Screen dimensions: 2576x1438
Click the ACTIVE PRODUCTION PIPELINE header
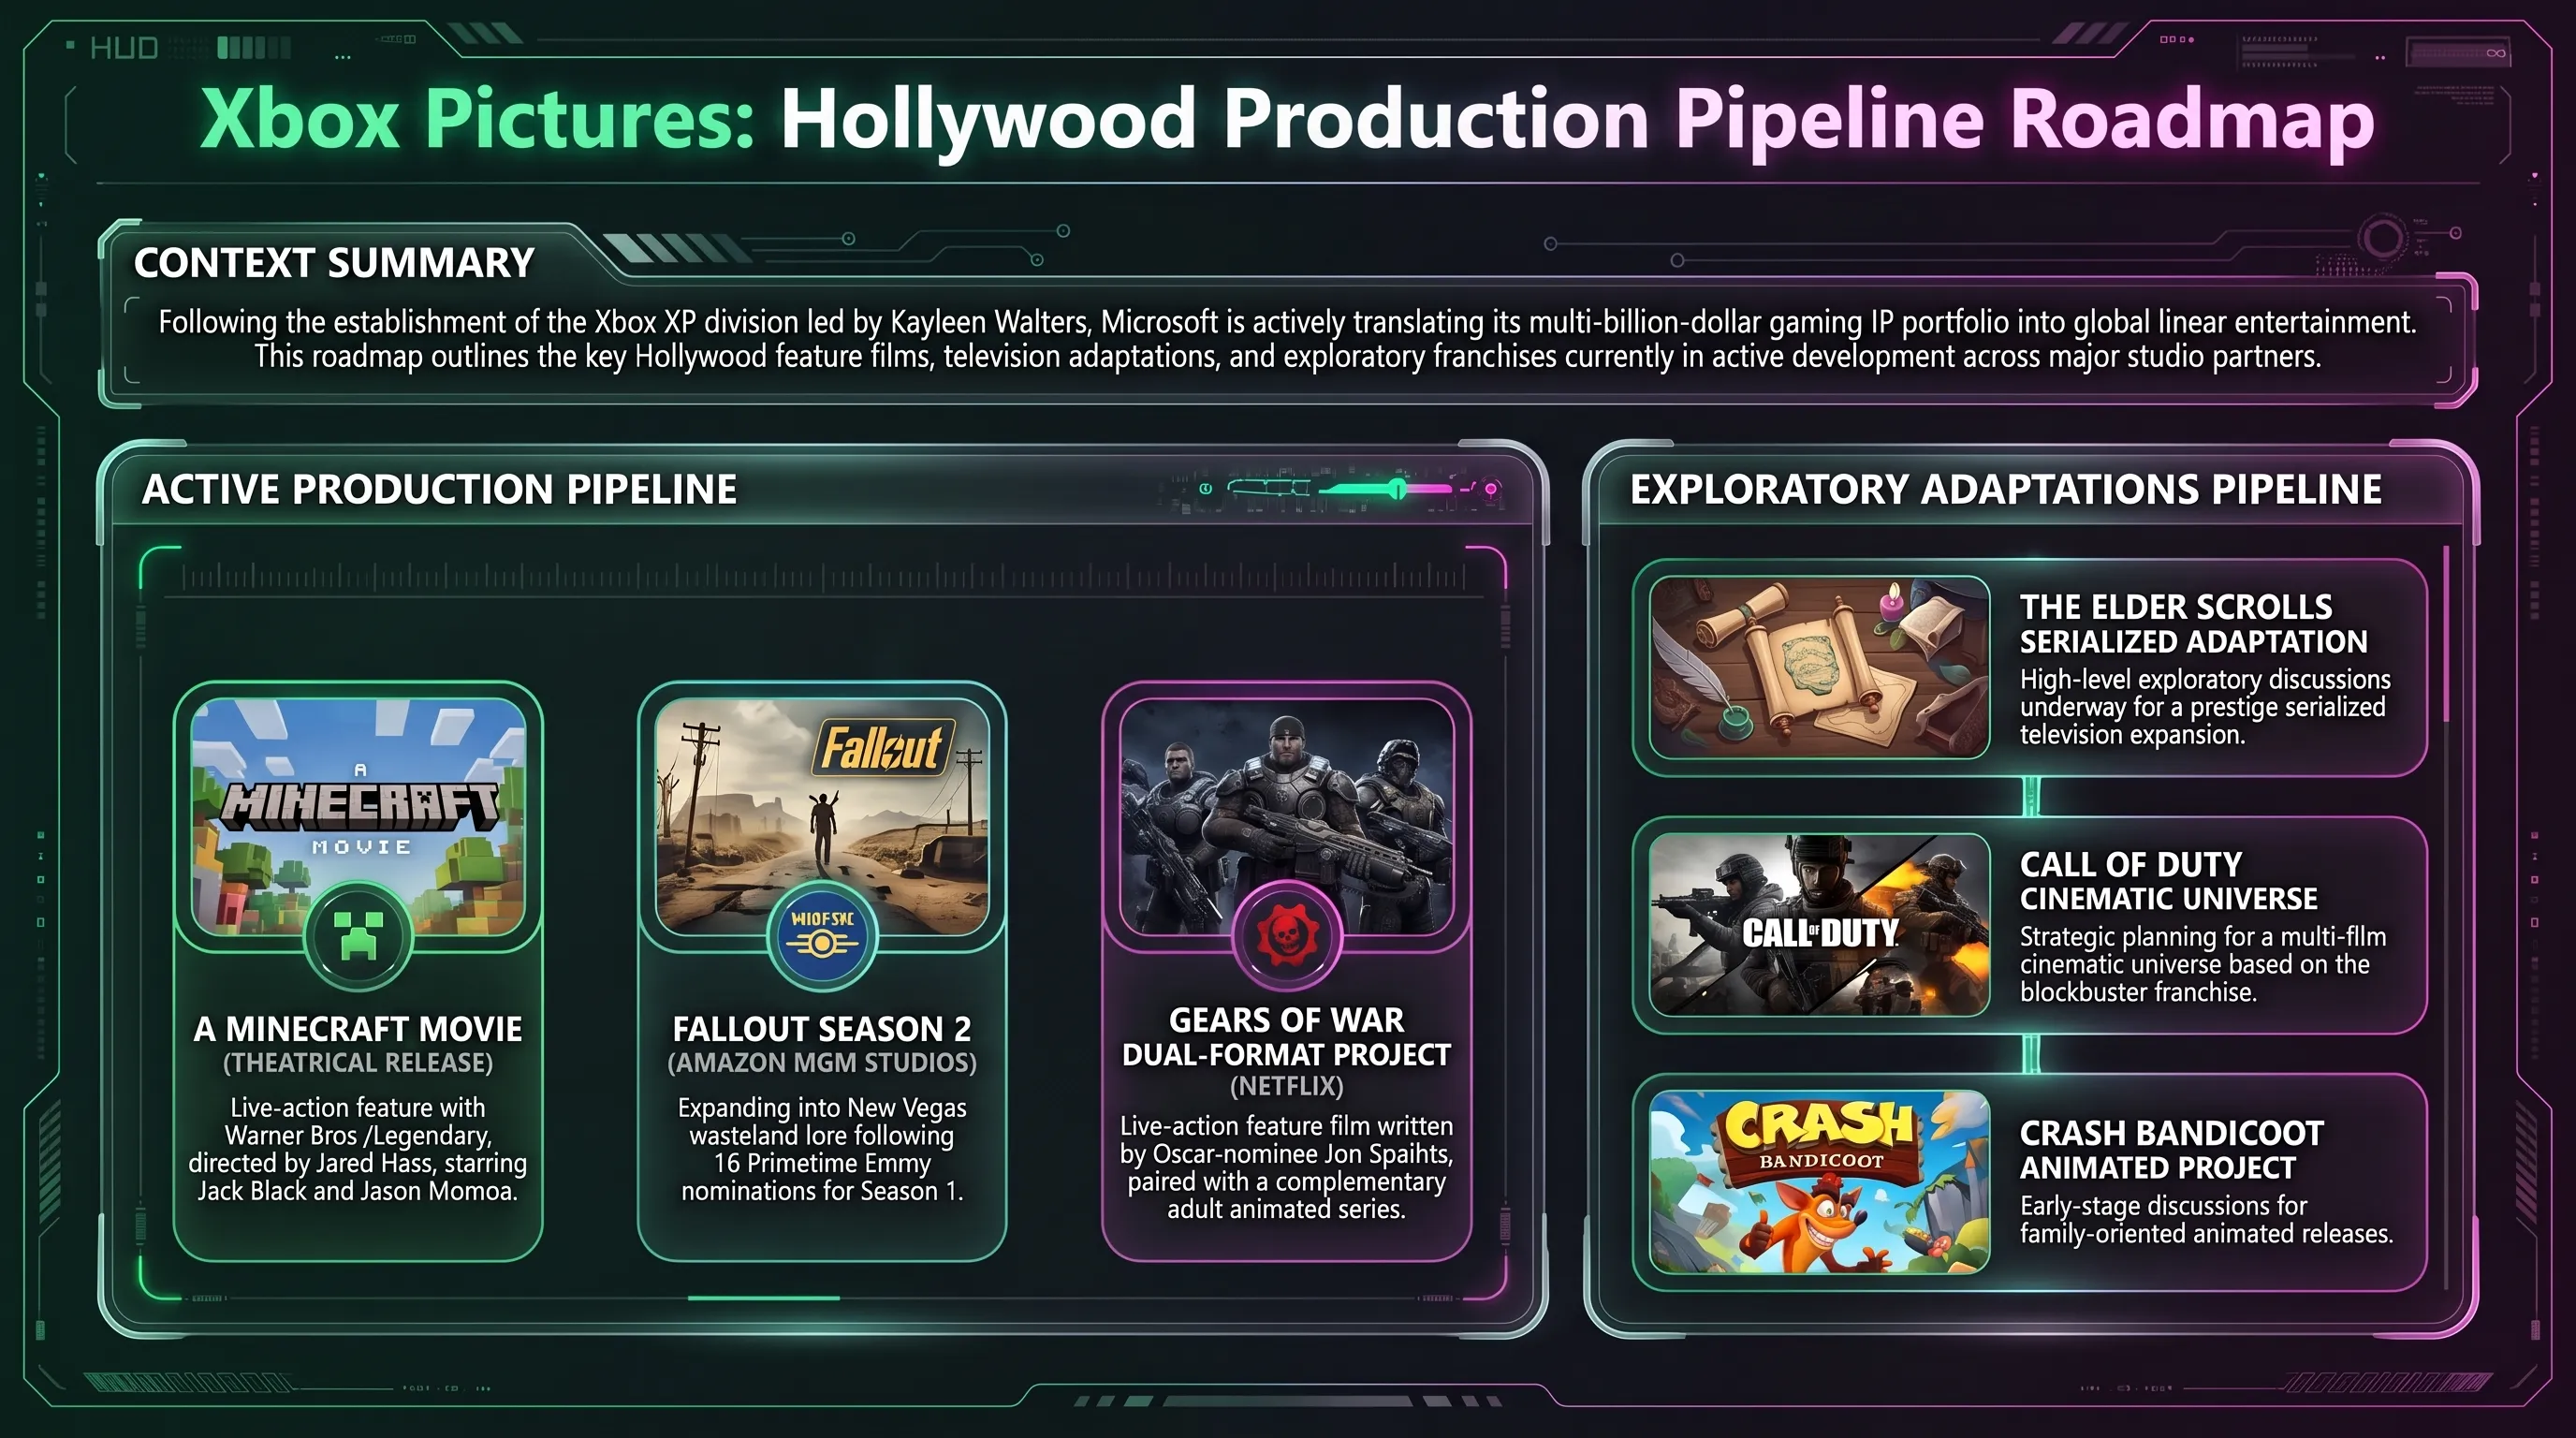coord(439,490)
